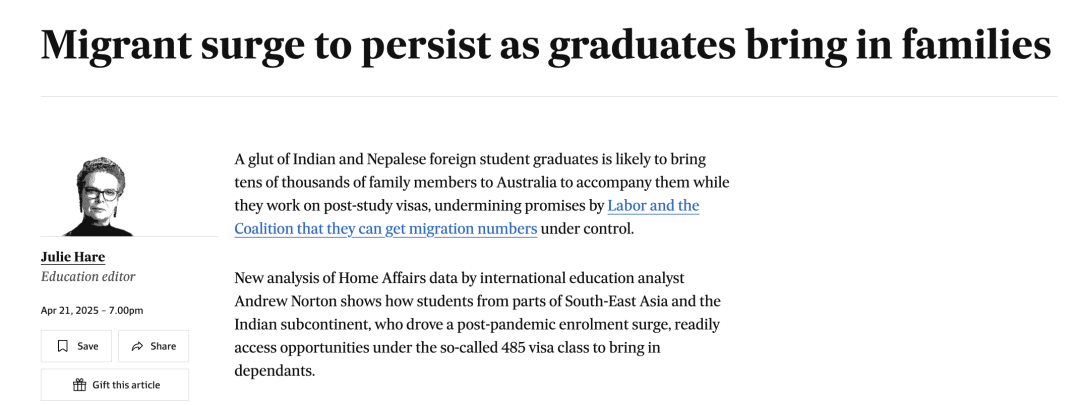The width and height of the screenshot is (1080, 405).
Task: Open 'Coalition that they can get migration numbers' link
Action: pos(386,229)
